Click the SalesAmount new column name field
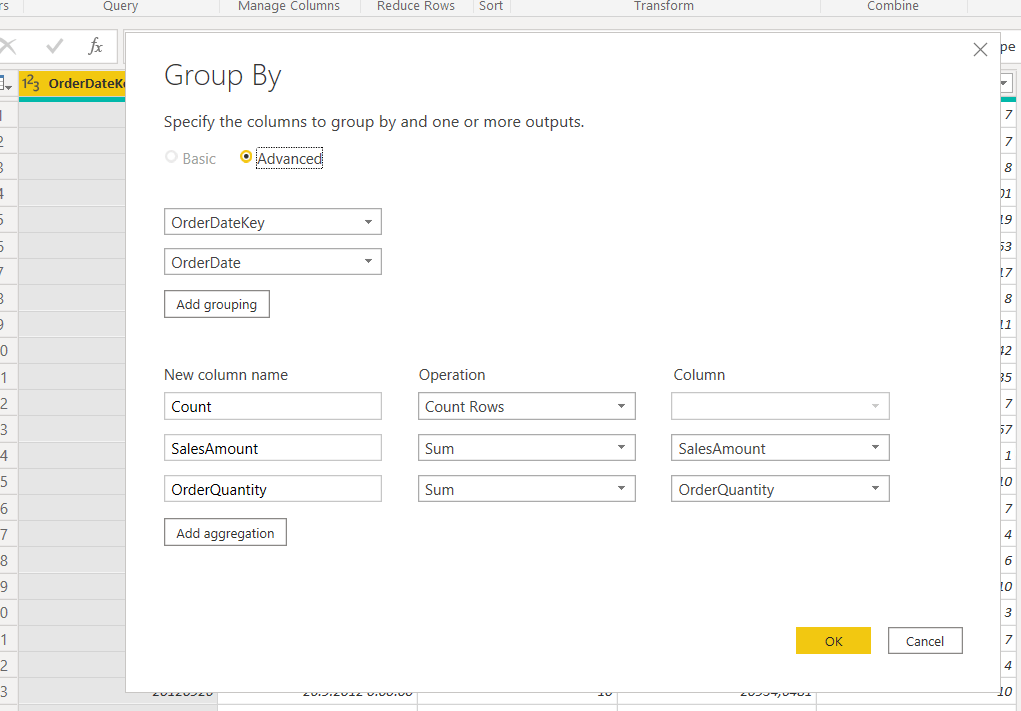Screen dimensions: 1021x711 tap(272, 448)
